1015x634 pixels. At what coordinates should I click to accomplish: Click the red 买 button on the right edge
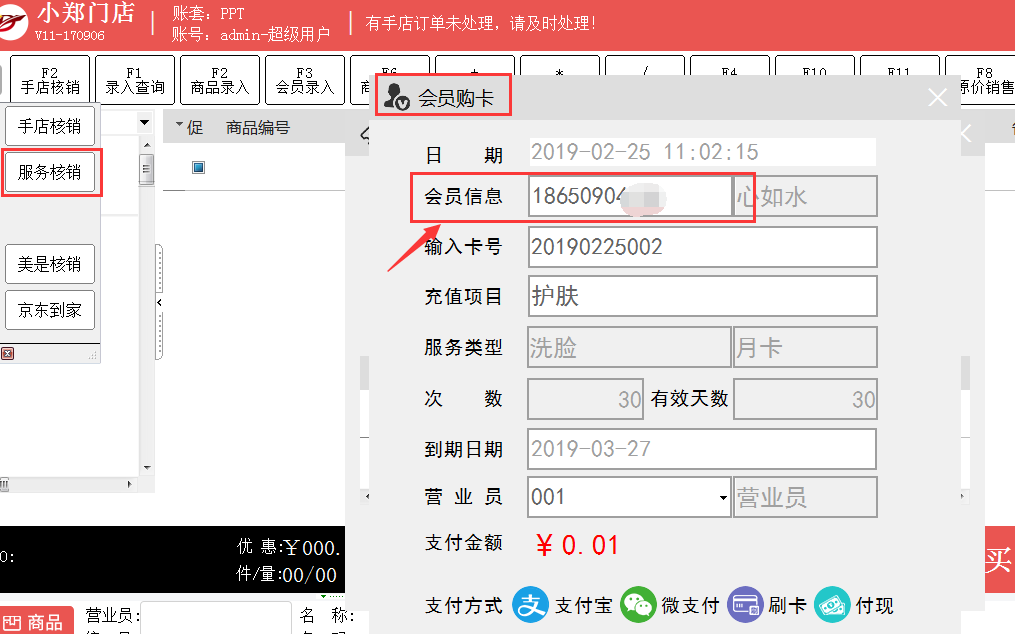tap(999, 559)
